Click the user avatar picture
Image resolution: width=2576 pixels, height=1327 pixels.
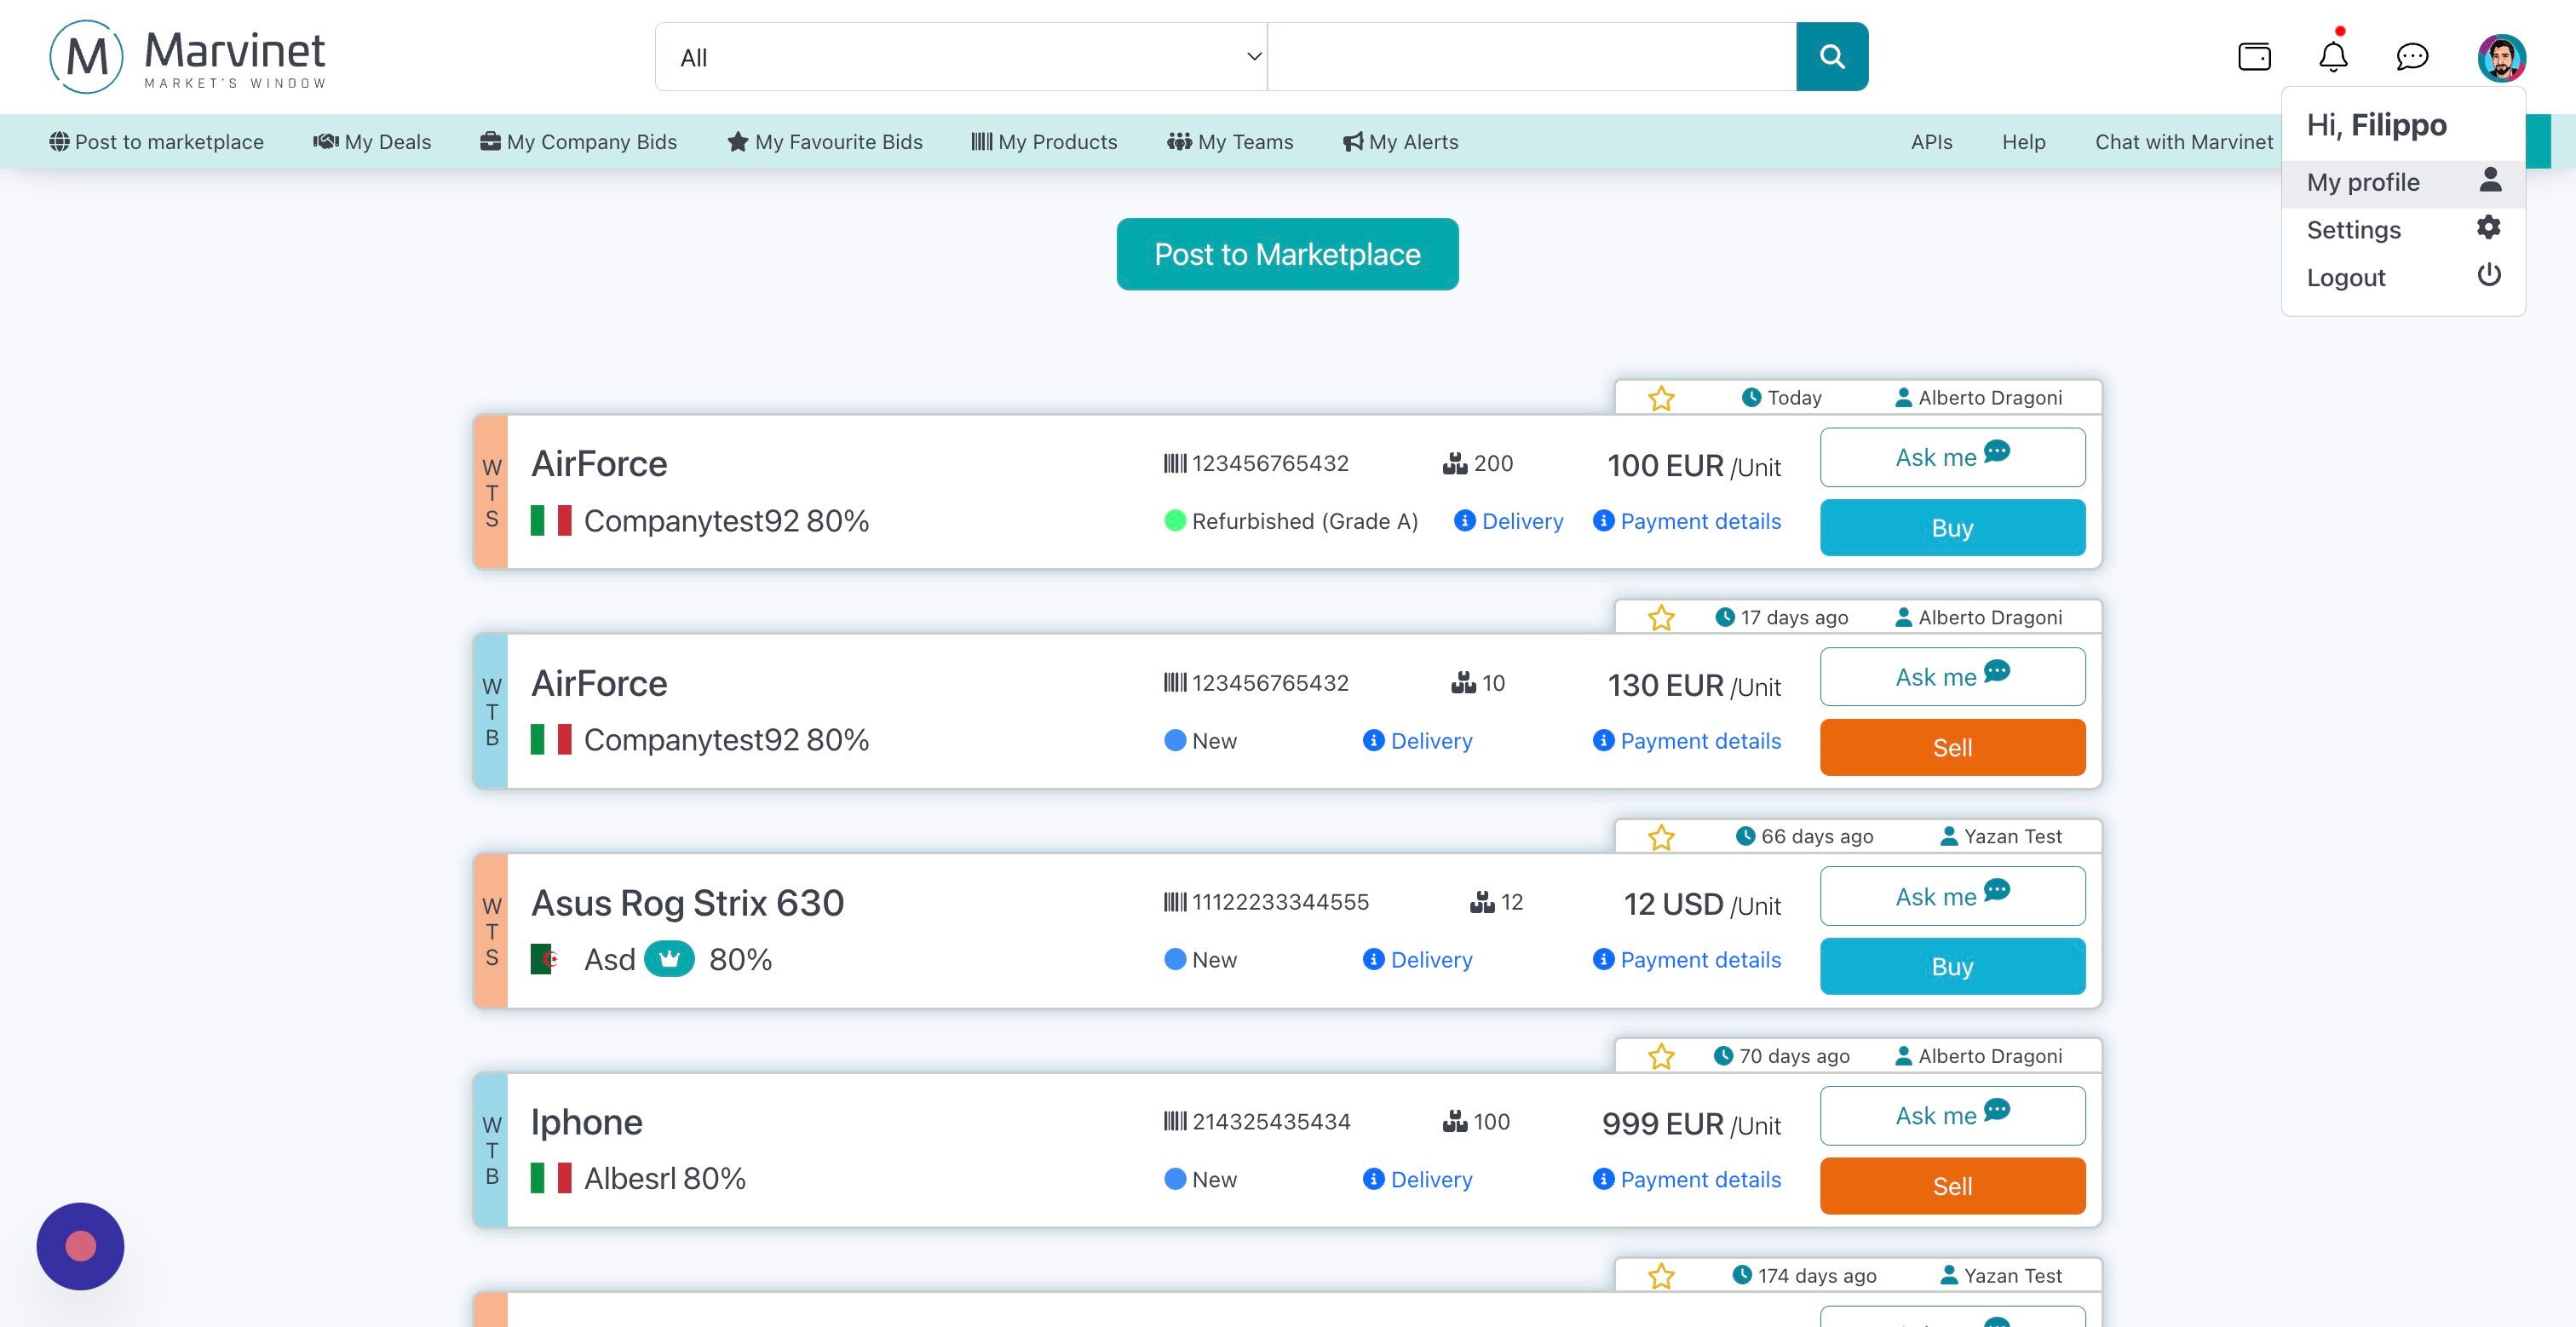pos(2501,58)
